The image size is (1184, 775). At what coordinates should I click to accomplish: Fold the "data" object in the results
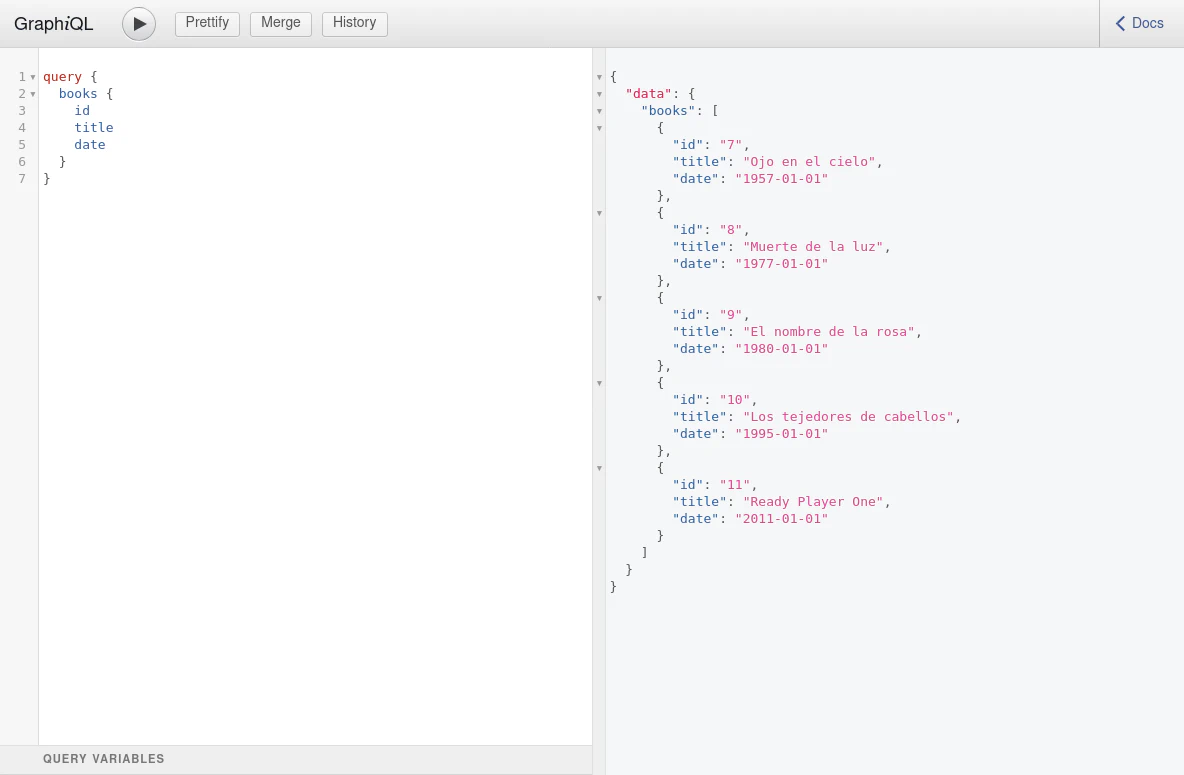click(599, 94)
